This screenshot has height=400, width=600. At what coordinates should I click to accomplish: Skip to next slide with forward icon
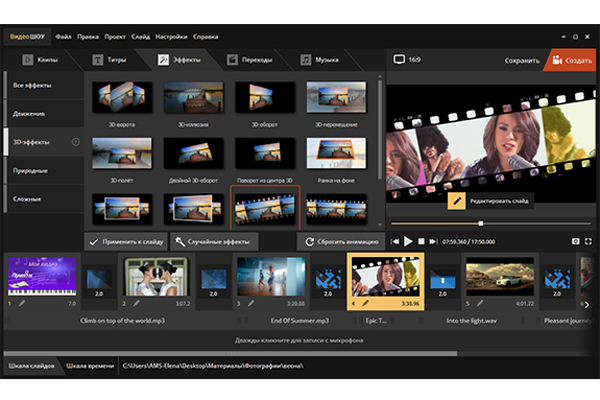pos(433,241)
